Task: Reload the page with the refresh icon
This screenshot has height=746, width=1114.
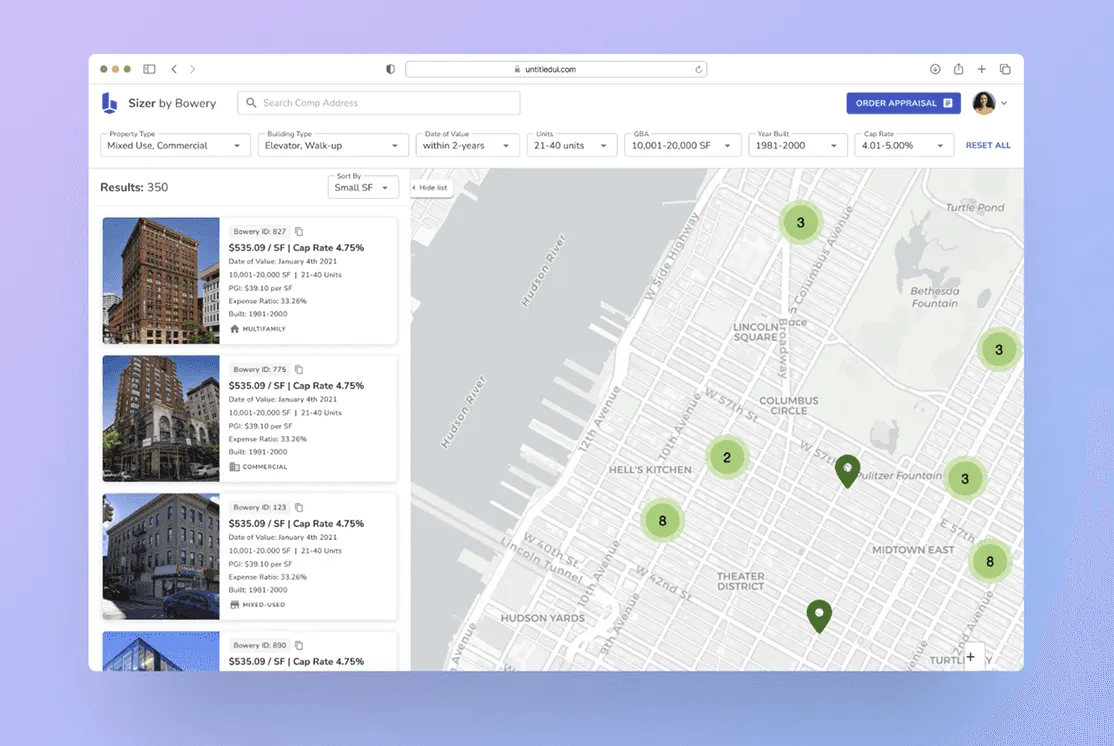Action: (x=698, y=70)
